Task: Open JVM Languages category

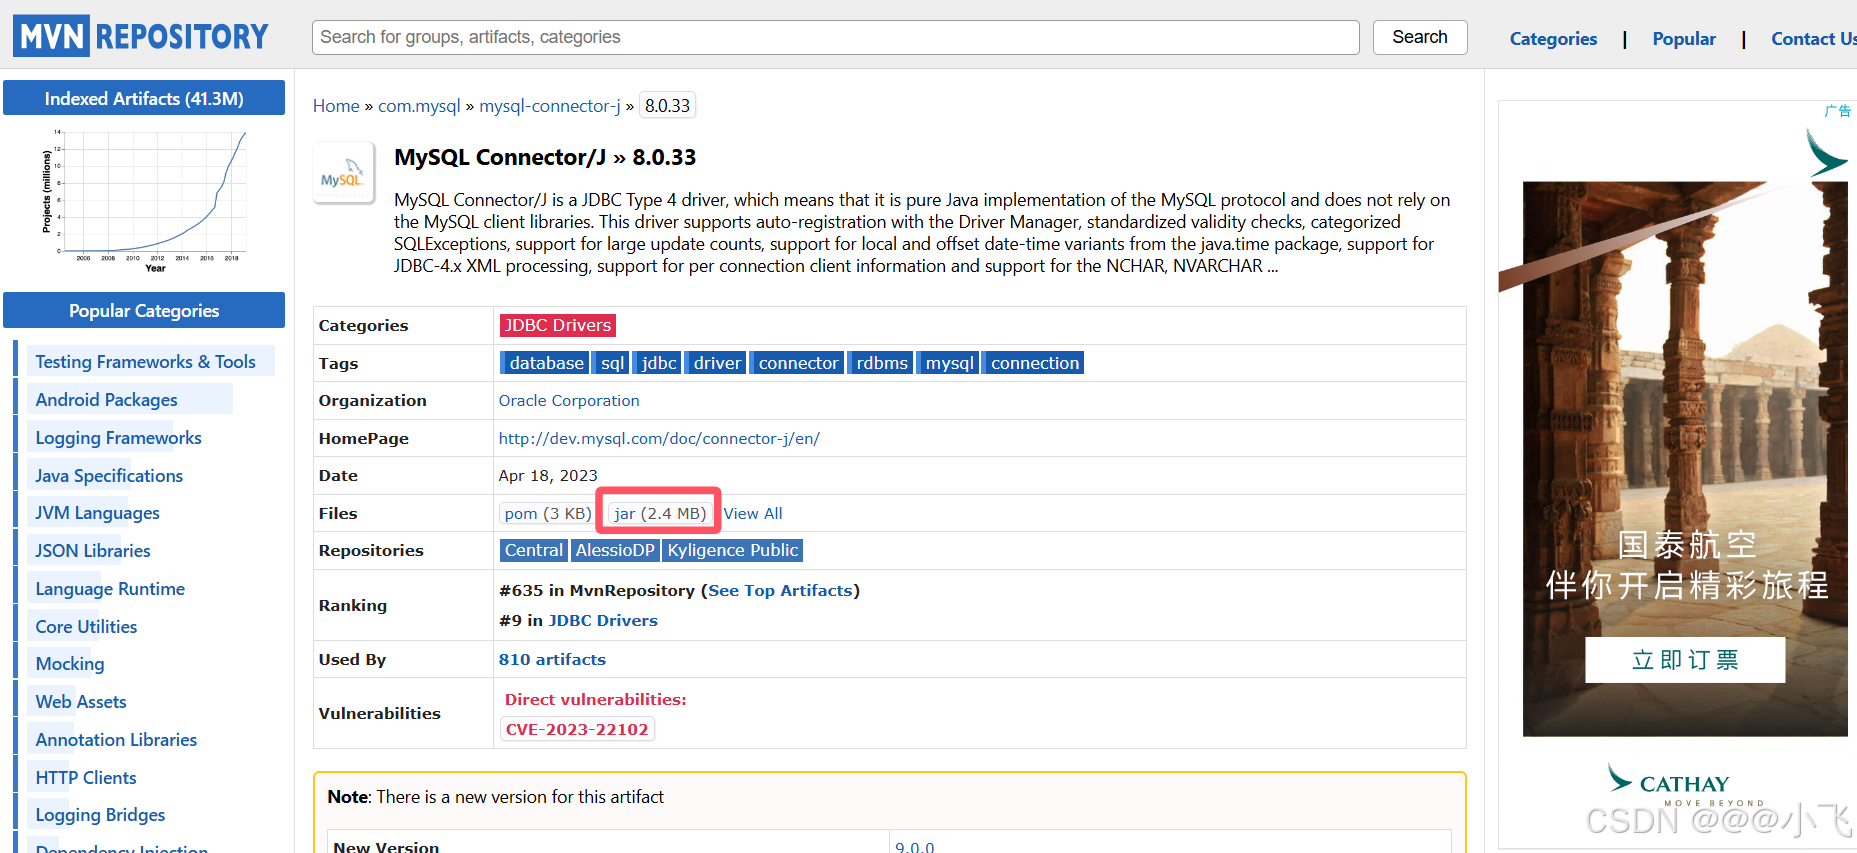Action: [98, 512]
